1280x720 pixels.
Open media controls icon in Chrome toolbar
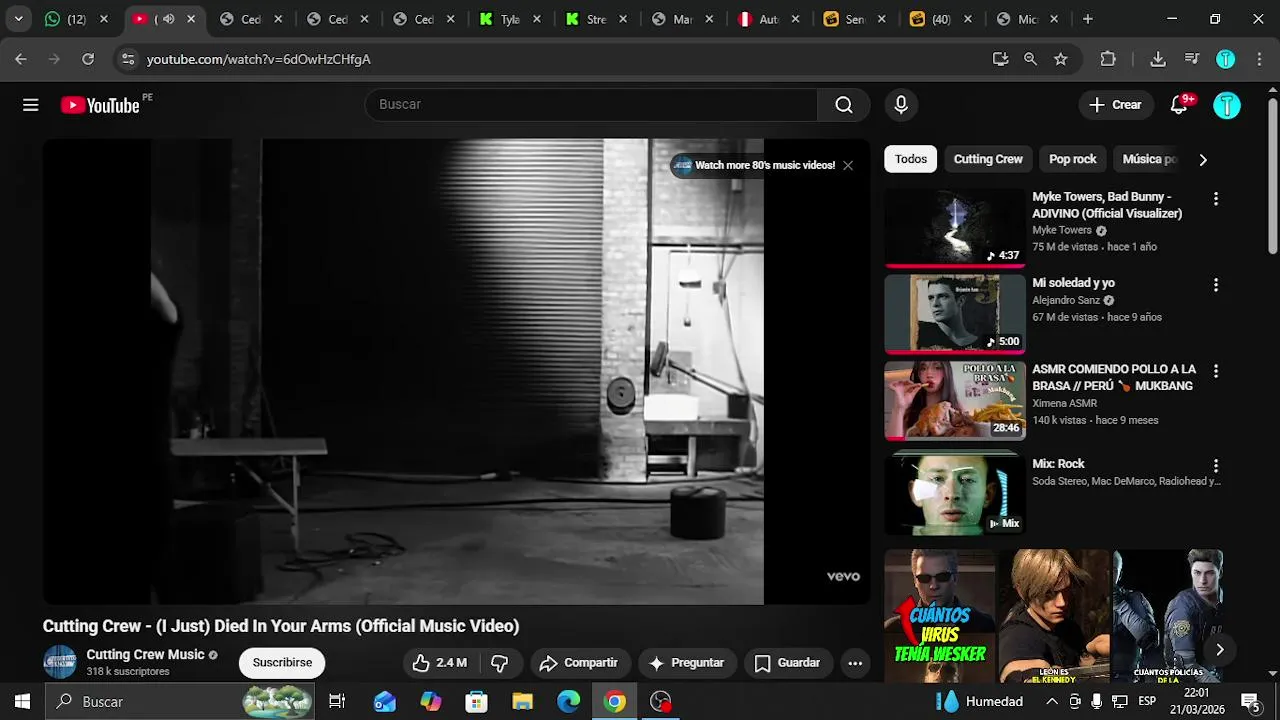tap(1192, 59)
